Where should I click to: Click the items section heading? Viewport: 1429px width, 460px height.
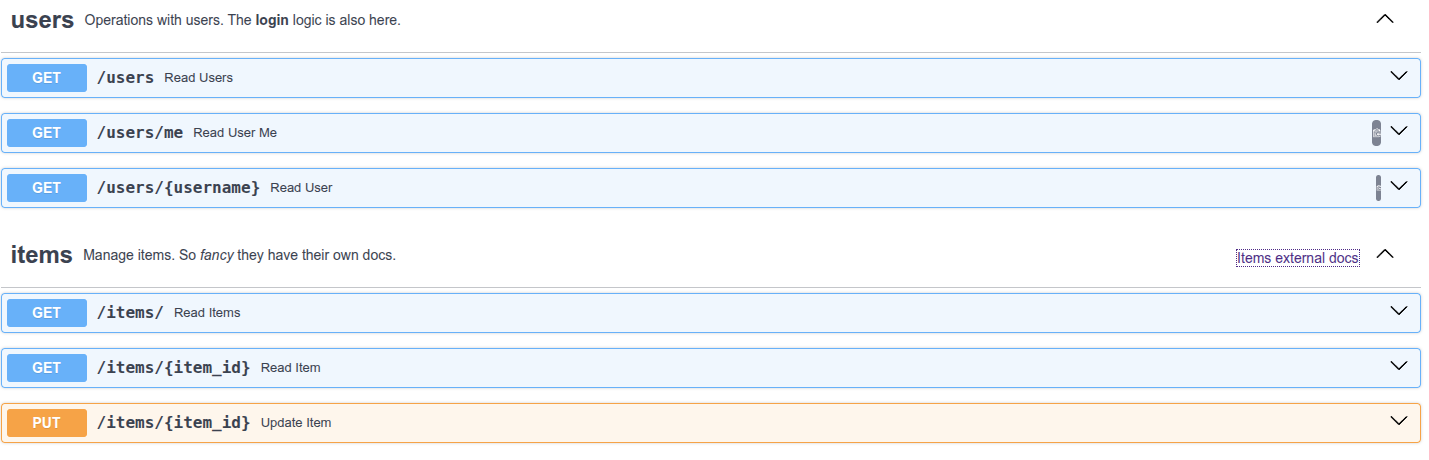coord(42,255)
